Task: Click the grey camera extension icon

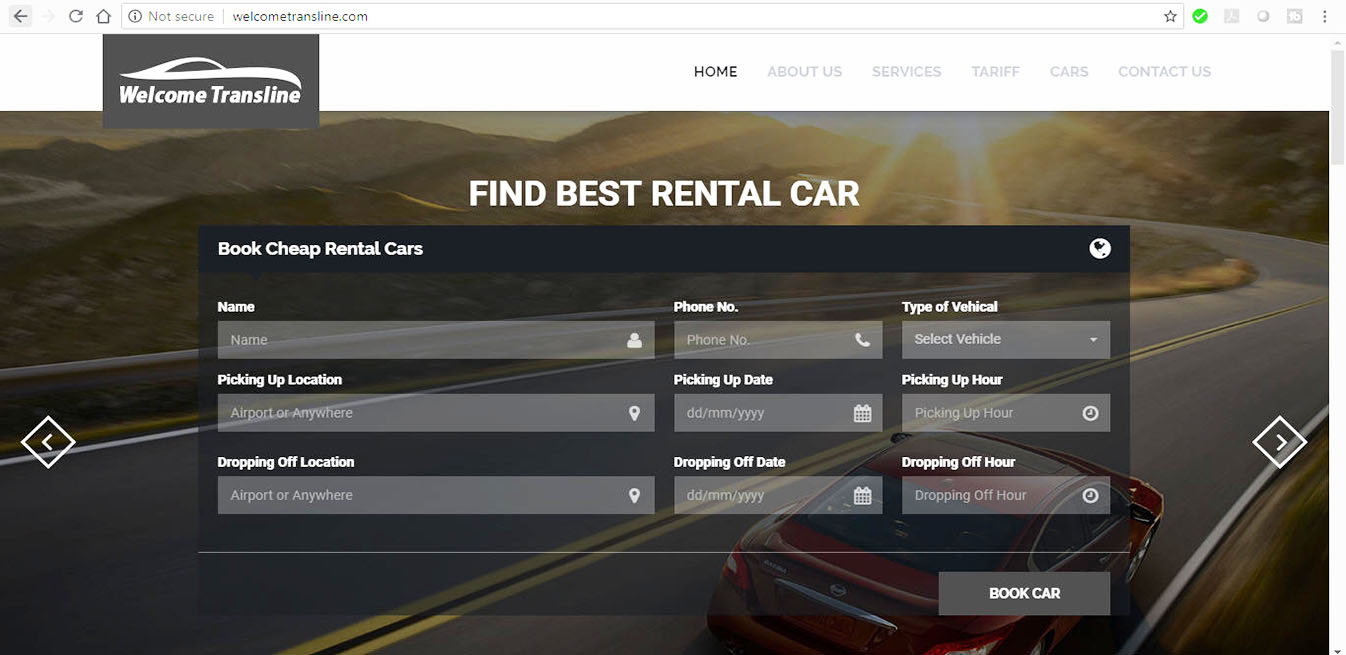Action: [1295, 16]
